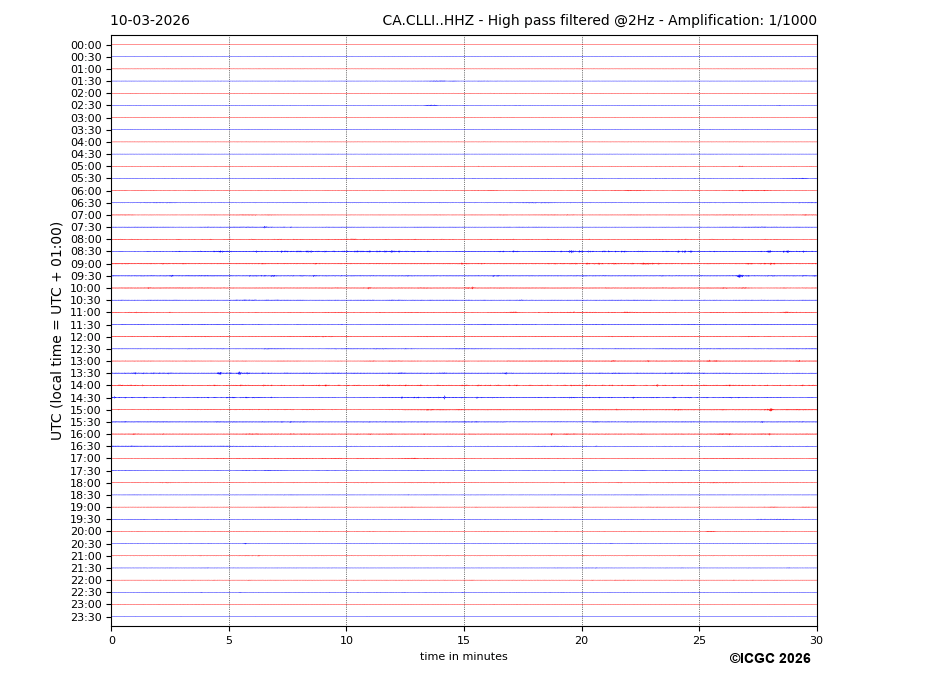Select the 00:00 time row label
This screenshot has width=927, height=696.
tap(86, 45)
